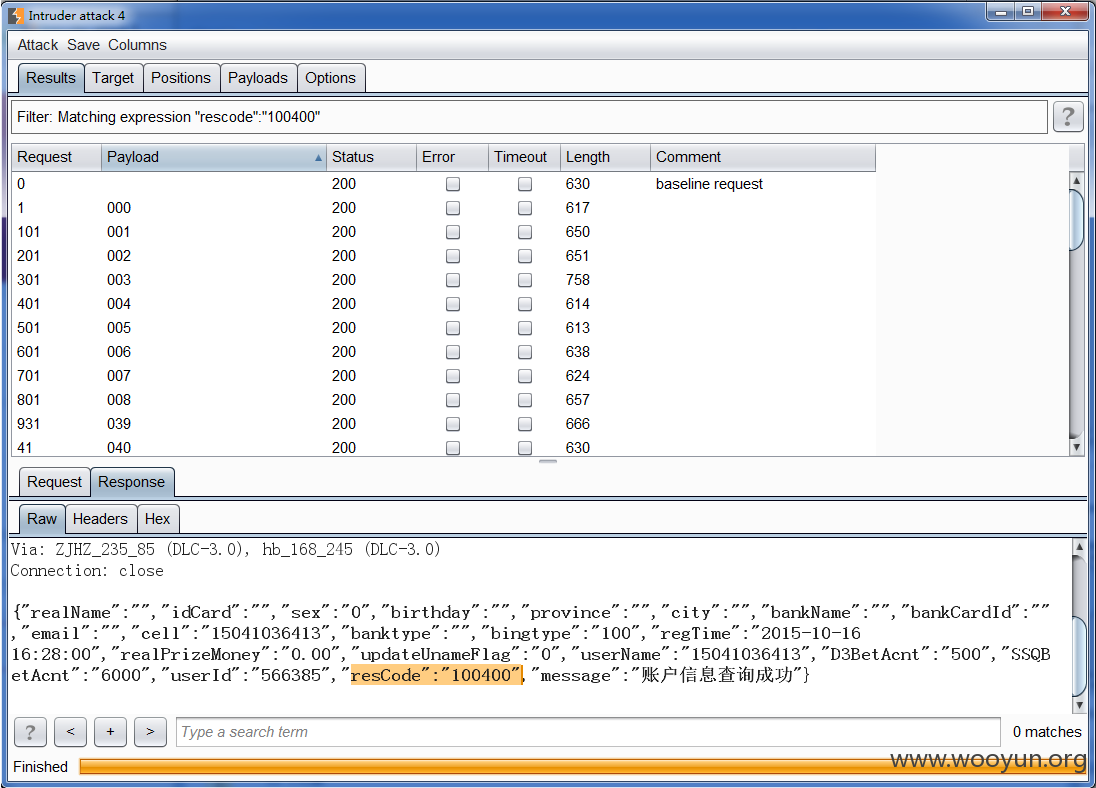This screenshot has width=1096, height=788.
Task: Select the Headers view tab
Action: click(100, 519)
